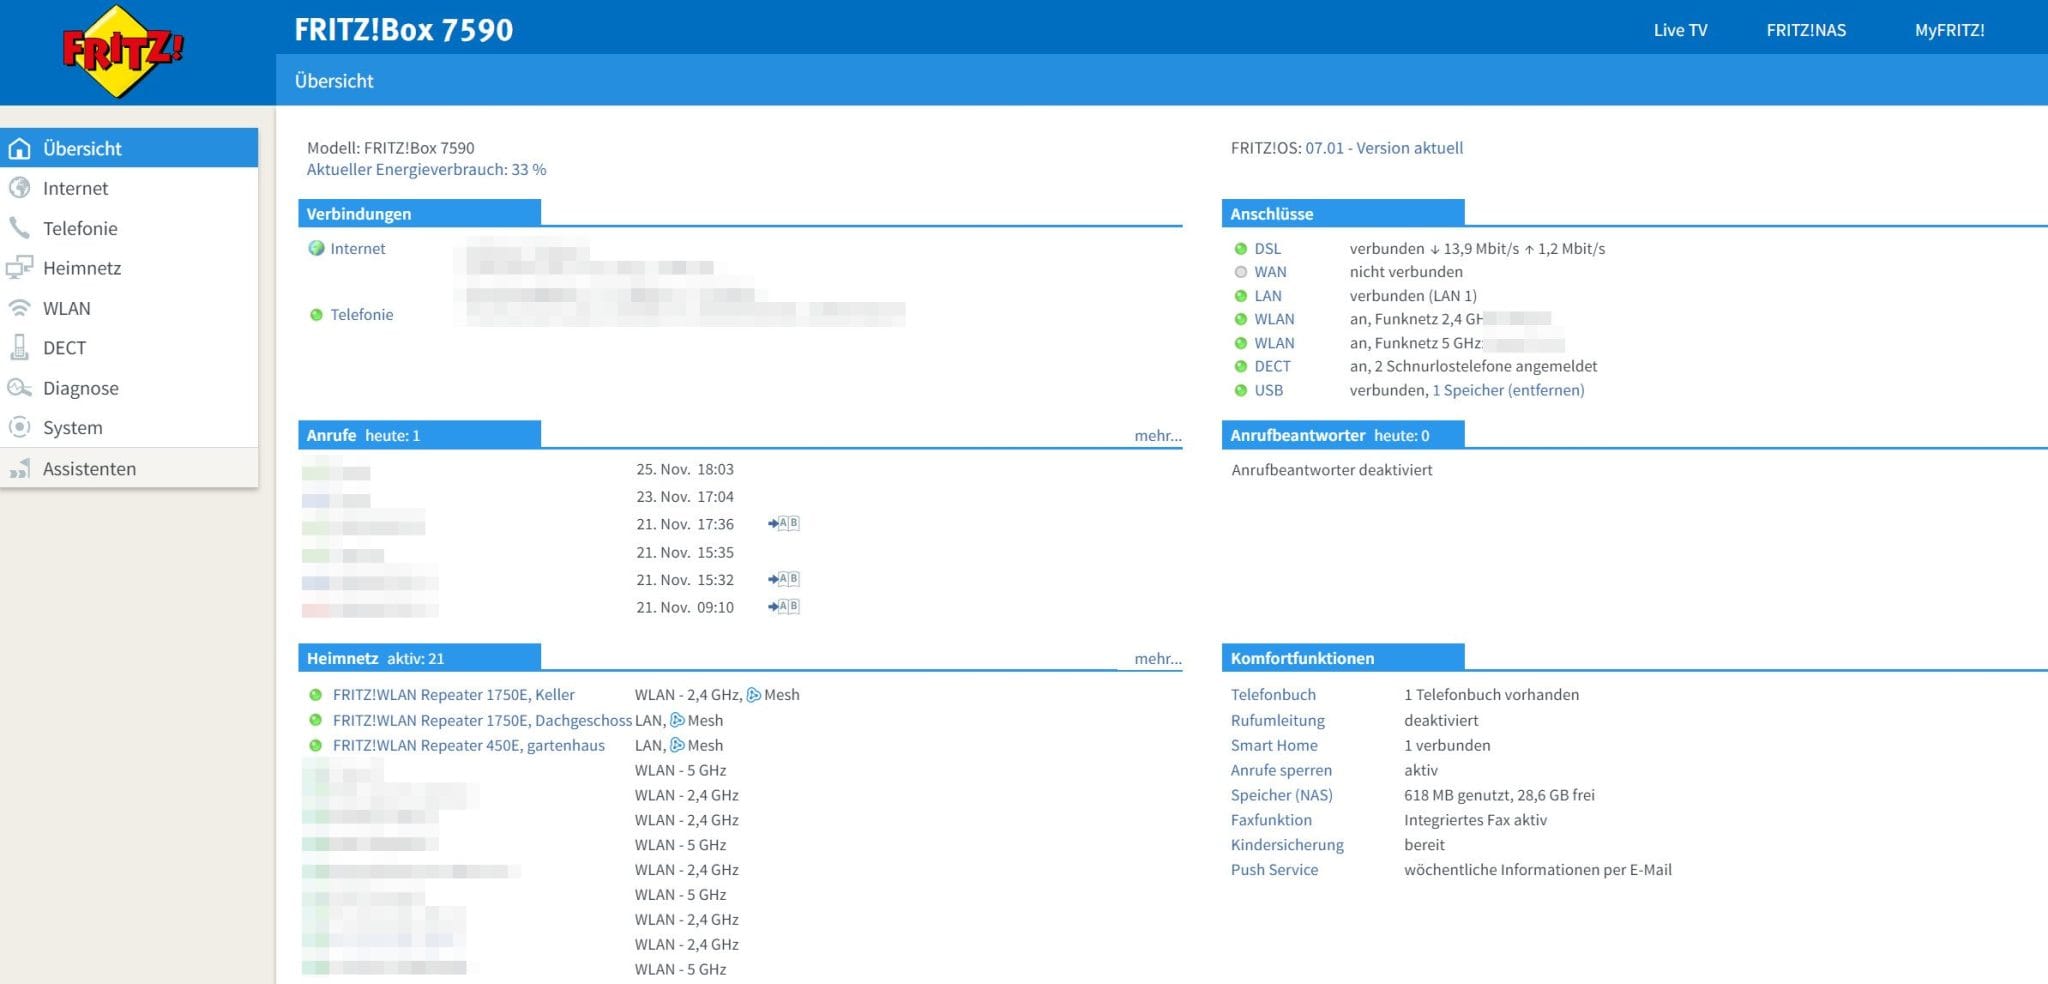Open the Live TV menu item
2048x984 pixels.
[x=1680, y=30]
